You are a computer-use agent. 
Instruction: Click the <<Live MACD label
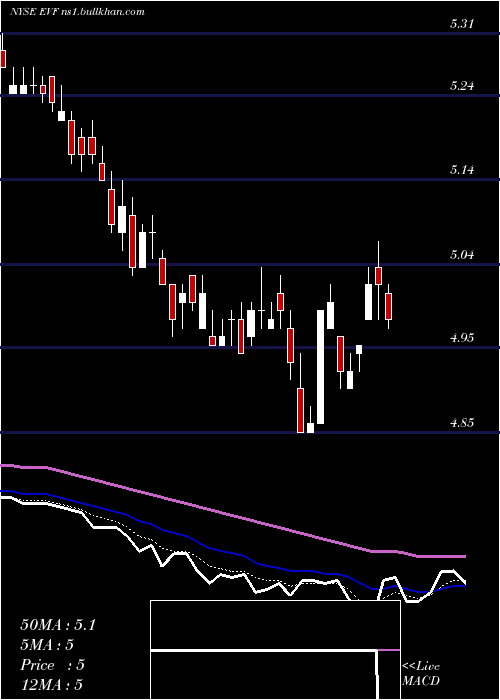pyautogui.click(x=421, y=673)
